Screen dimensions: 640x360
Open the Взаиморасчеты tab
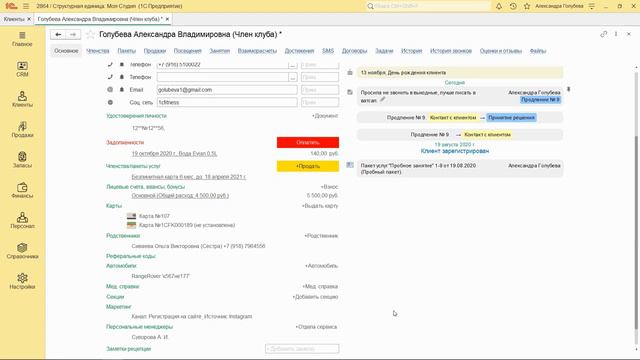click(257, 51)
